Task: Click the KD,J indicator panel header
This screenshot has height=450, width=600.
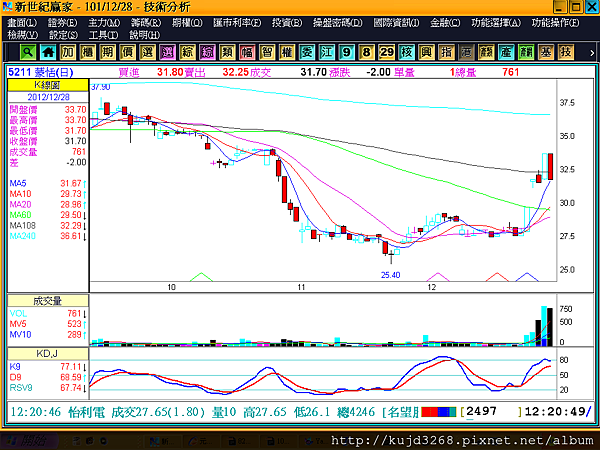Action: (48, 353)
